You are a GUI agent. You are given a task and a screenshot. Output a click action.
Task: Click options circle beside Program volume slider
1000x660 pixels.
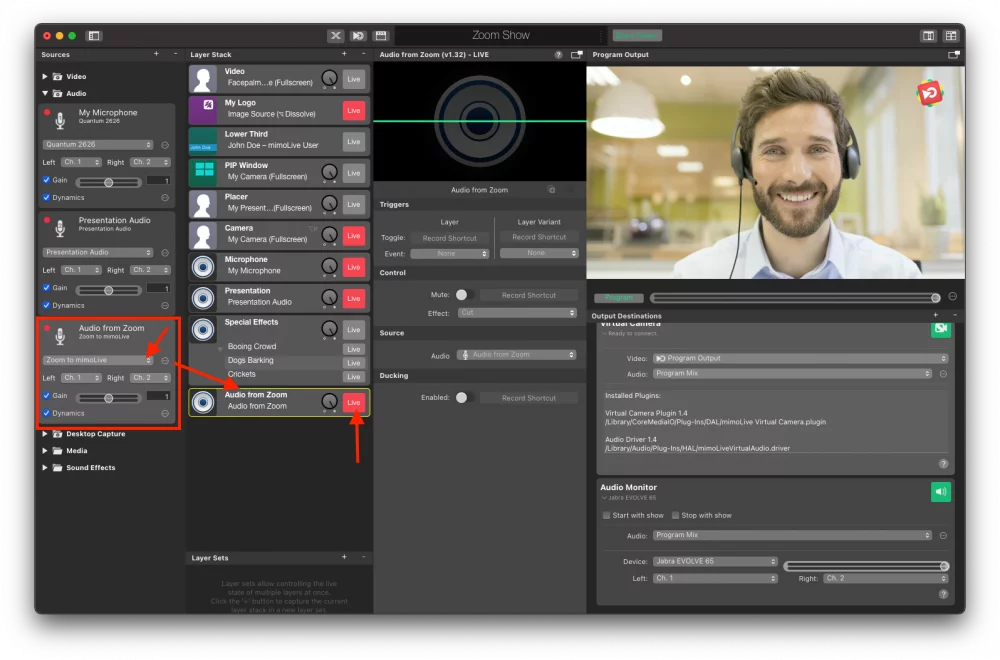tap(953, 297)
